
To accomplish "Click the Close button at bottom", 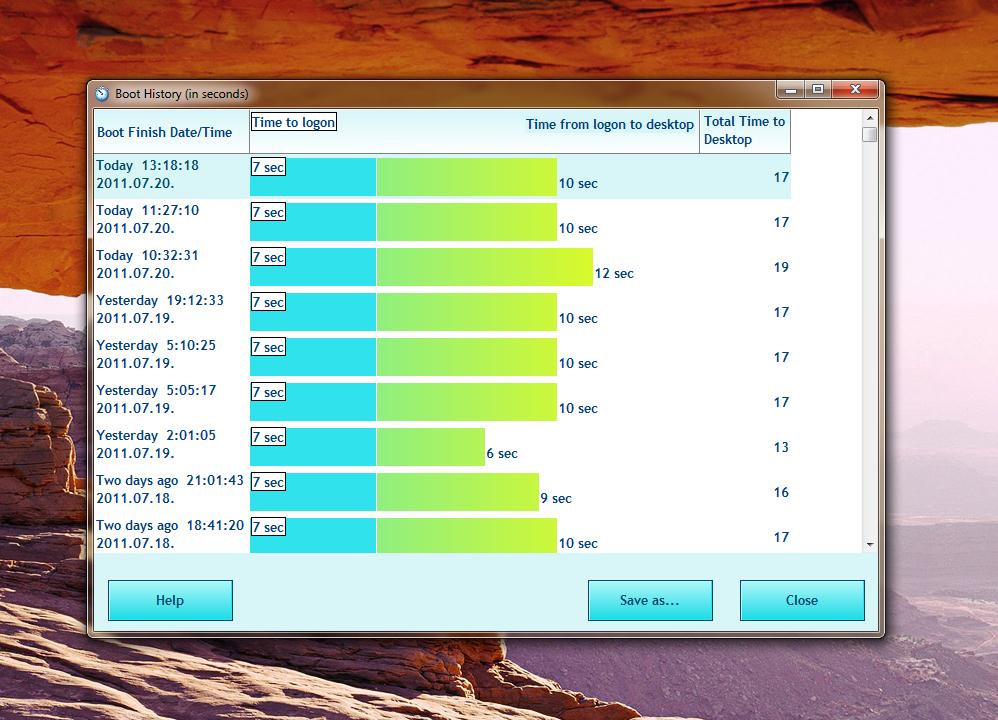I will tap(802, 600).
